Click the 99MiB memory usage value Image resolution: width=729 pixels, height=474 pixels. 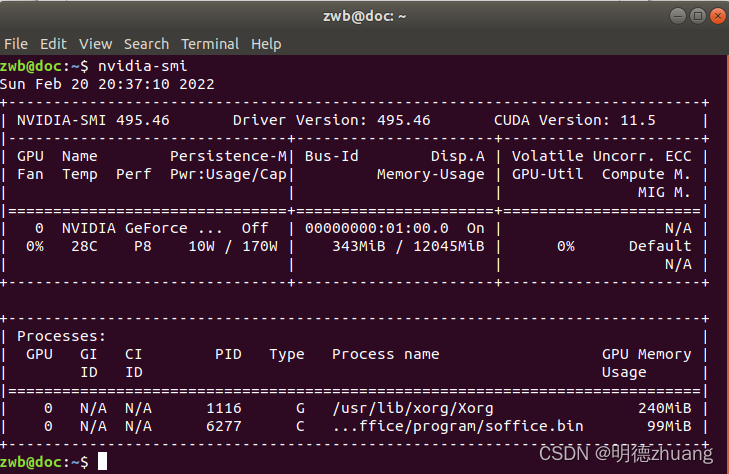pyautogui.click(x=669, y=426)
